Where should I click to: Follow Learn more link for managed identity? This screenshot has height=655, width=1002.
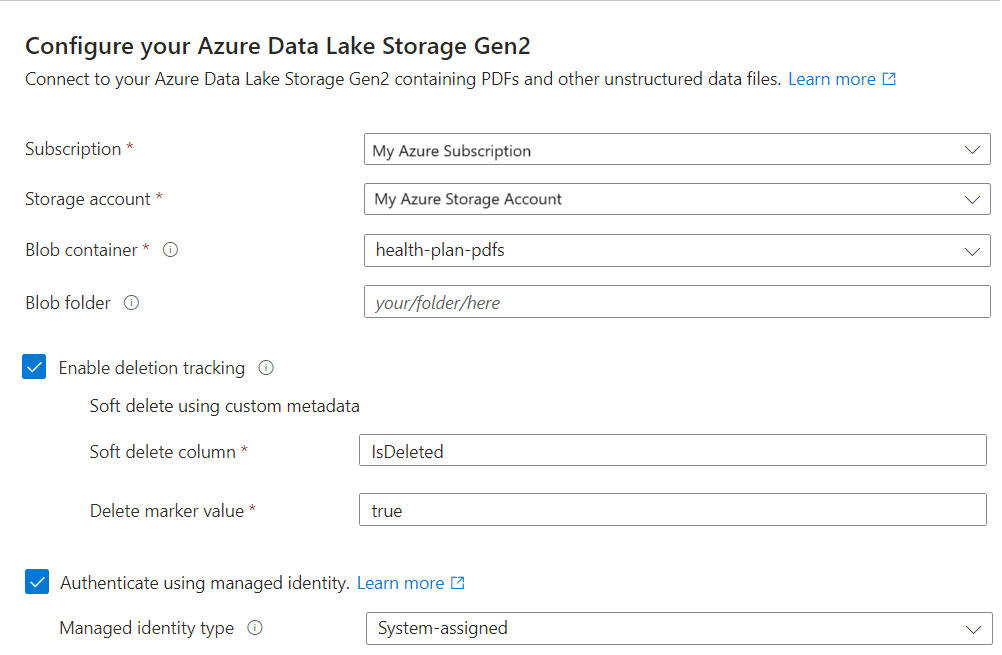[400, 583]
